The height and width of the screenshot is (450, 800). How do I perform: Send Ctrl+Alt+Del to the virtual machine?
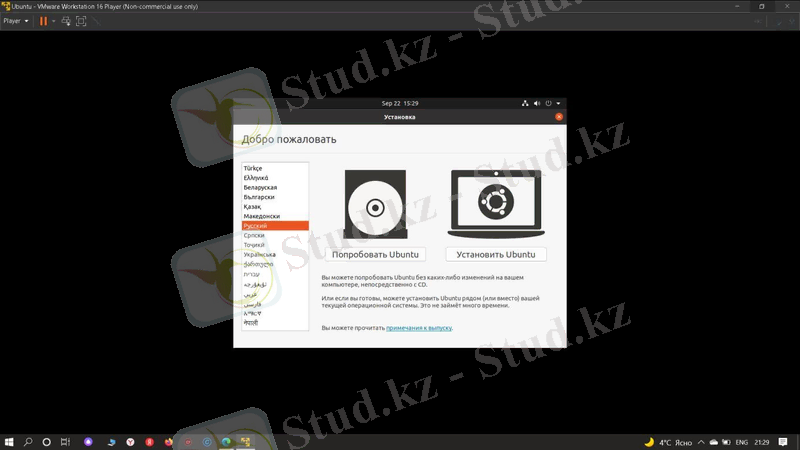click(66, 21)
